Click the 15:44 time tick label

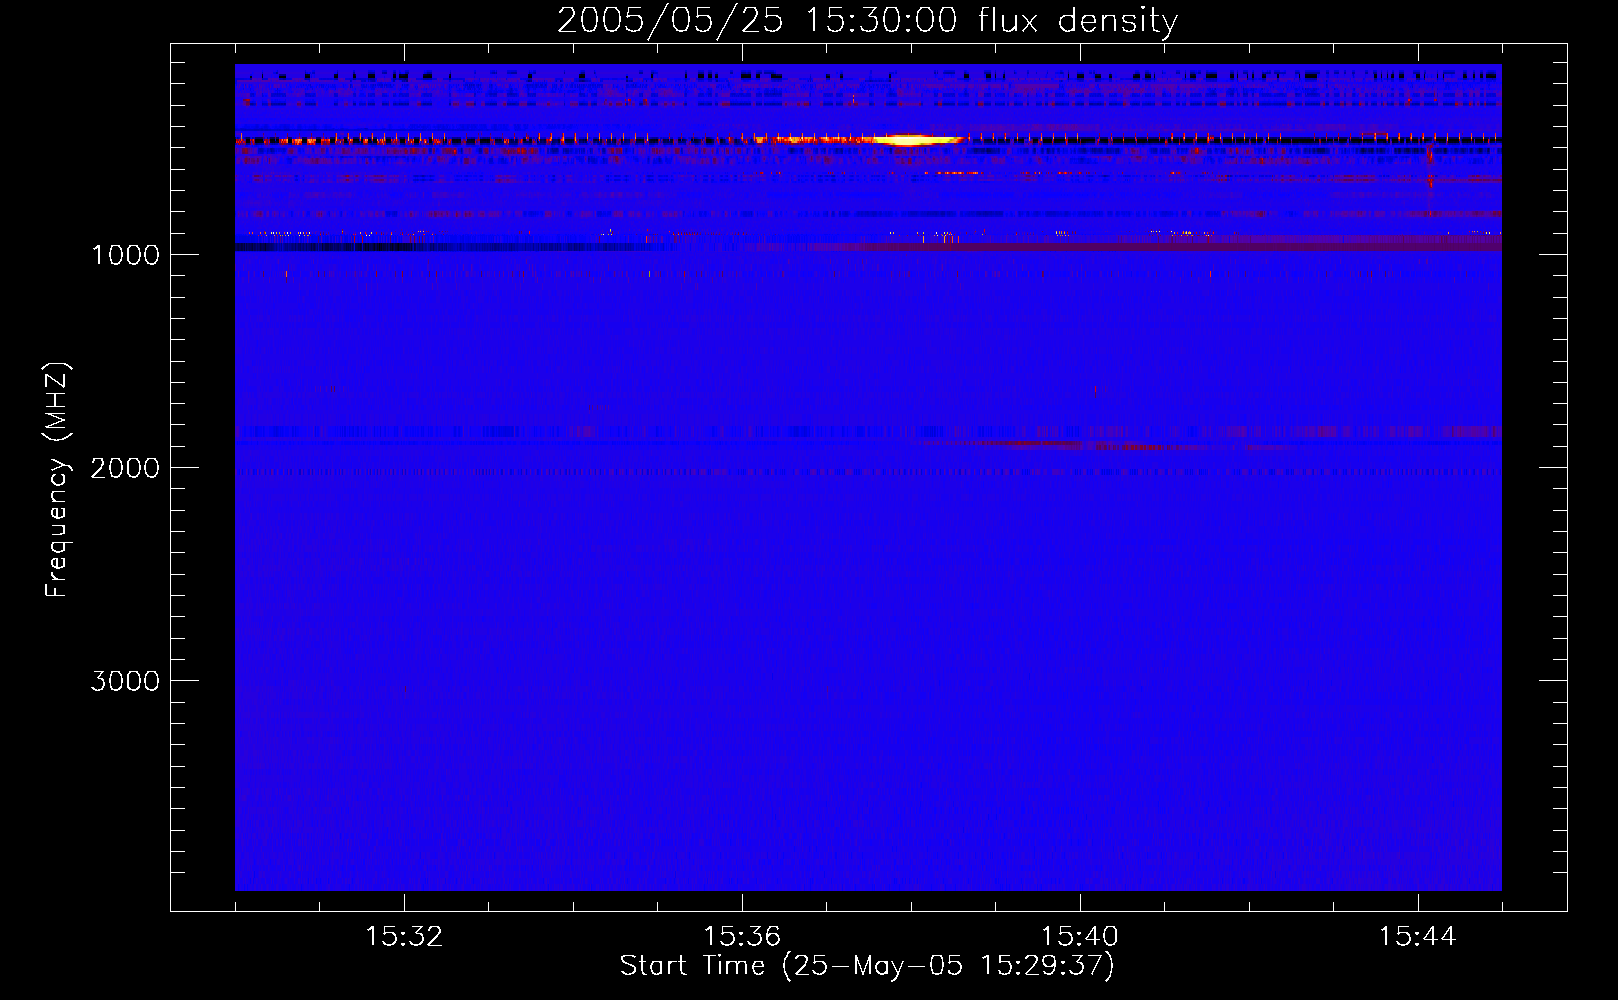[x=1418, y=937]
